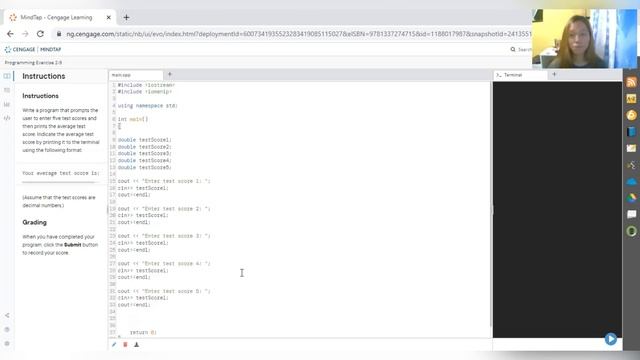Open the Google Drive icon in right dock
Viewport: 640px width, 360px height.
click(x=631, y=198)
